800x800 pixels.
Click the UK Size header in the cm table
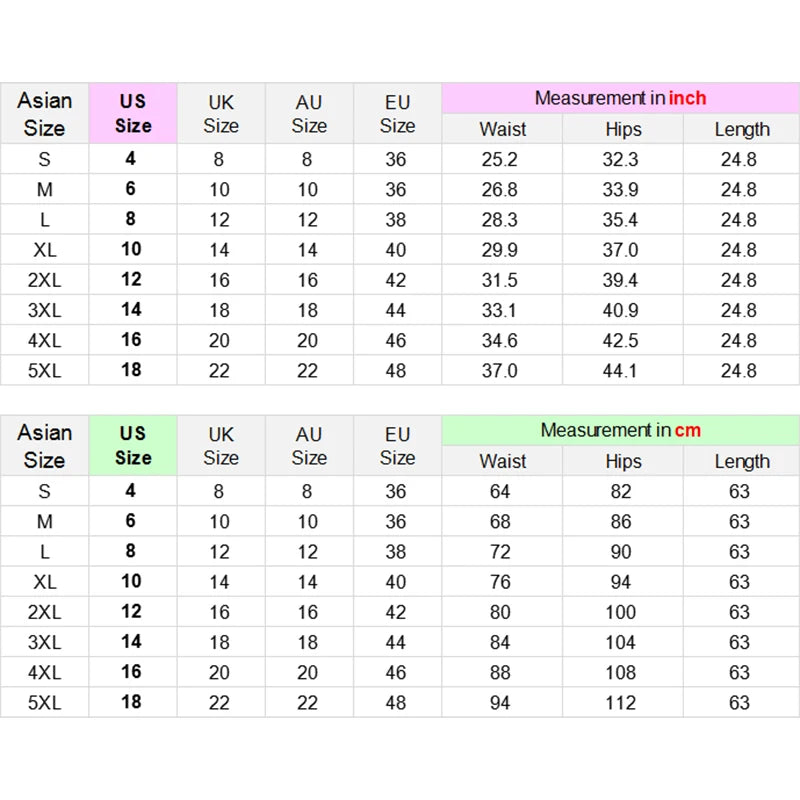click(221, 445)
